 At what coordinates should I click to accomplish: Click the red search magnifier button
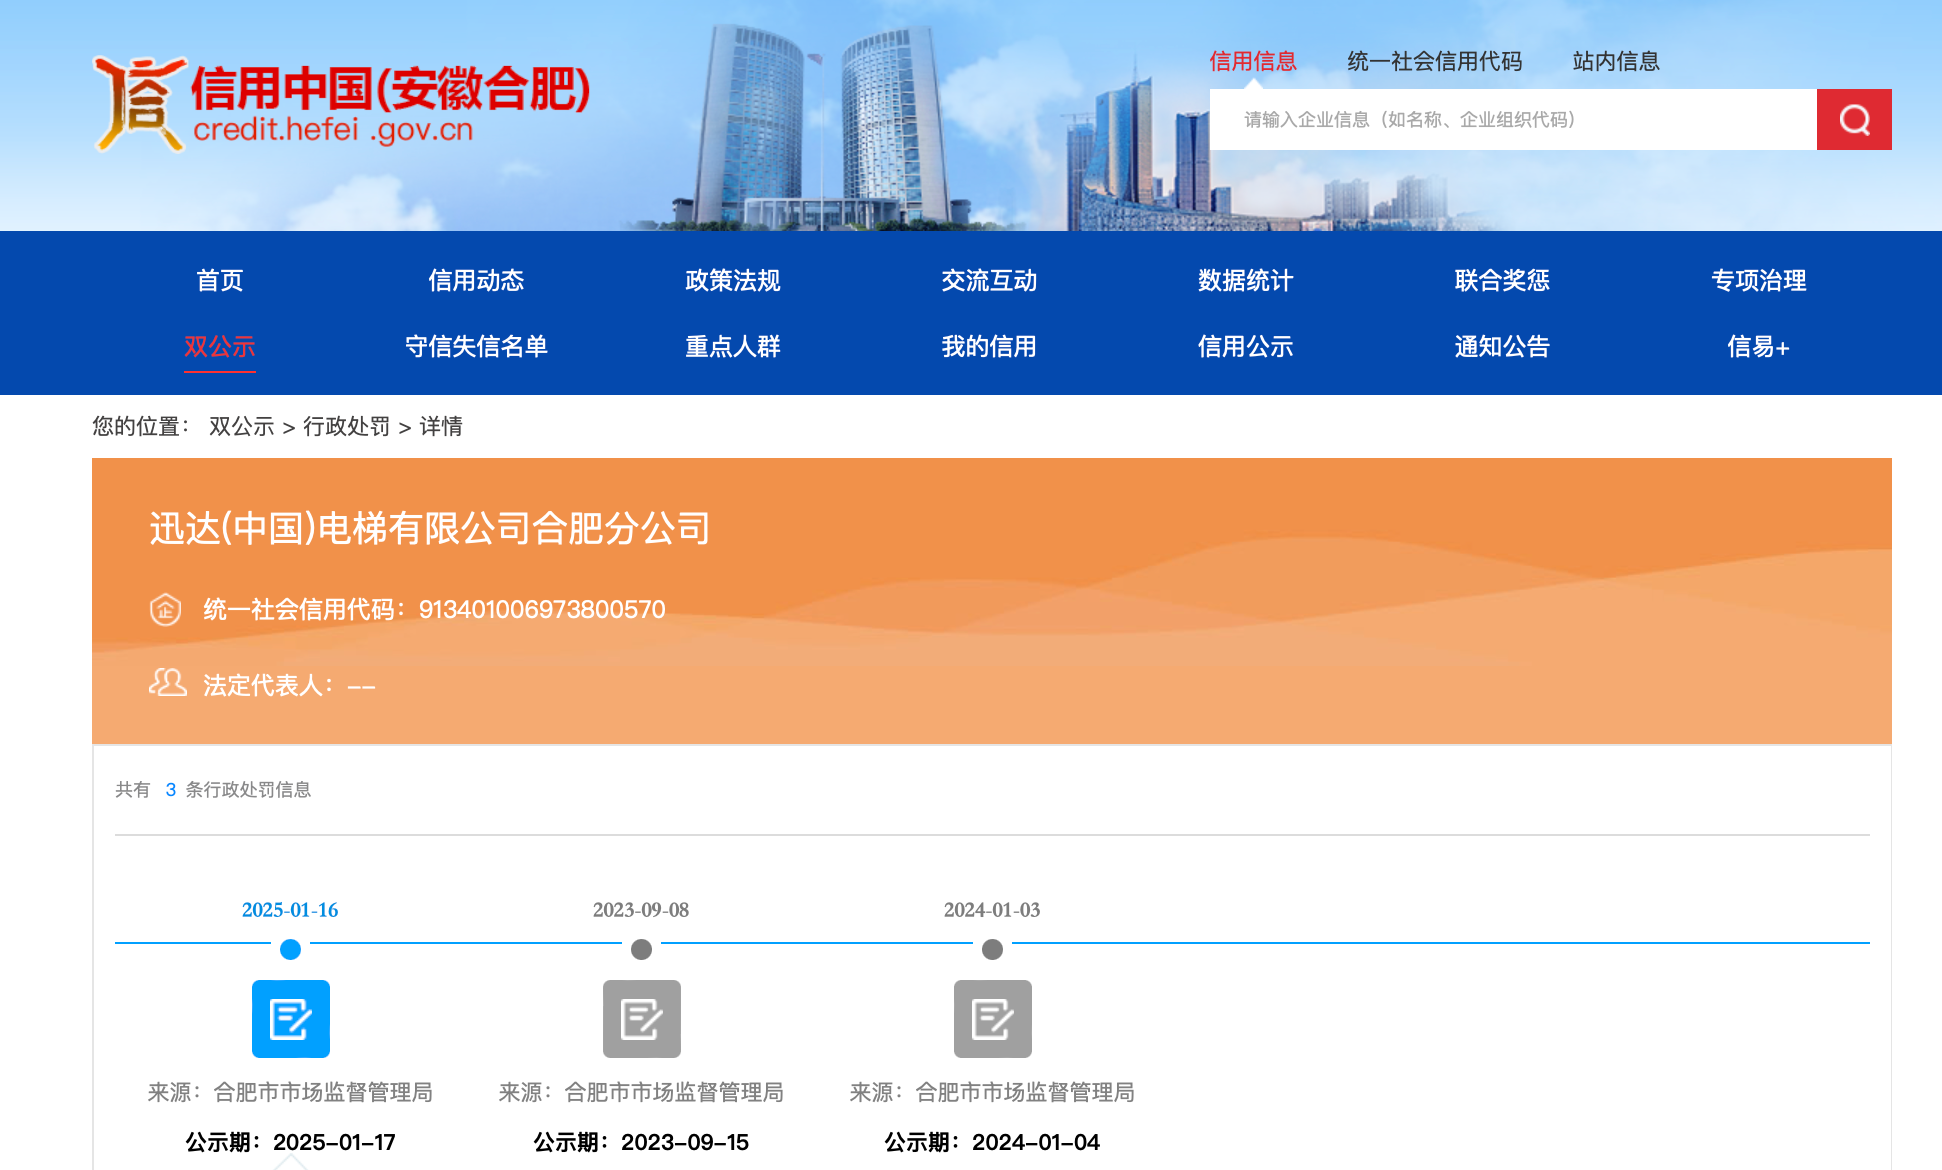1853,119
